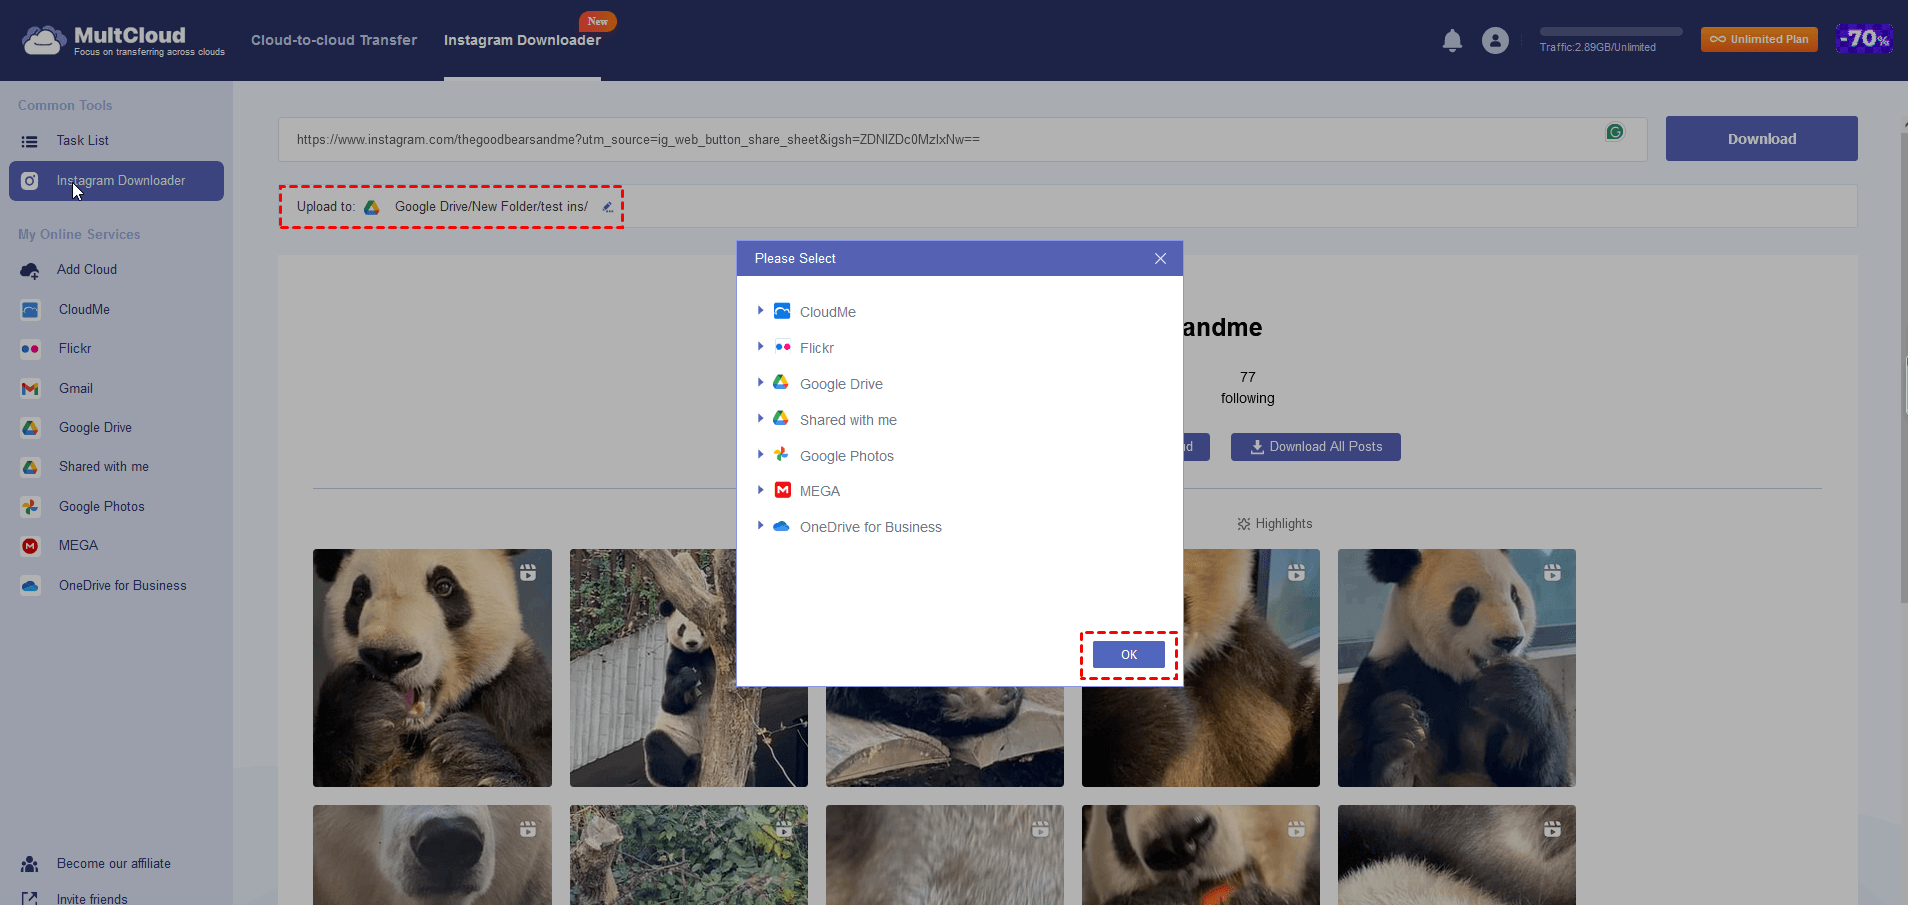Click the Flickr icon in sidebar
The image size is (1908, 905).
[x=30, y=349]
